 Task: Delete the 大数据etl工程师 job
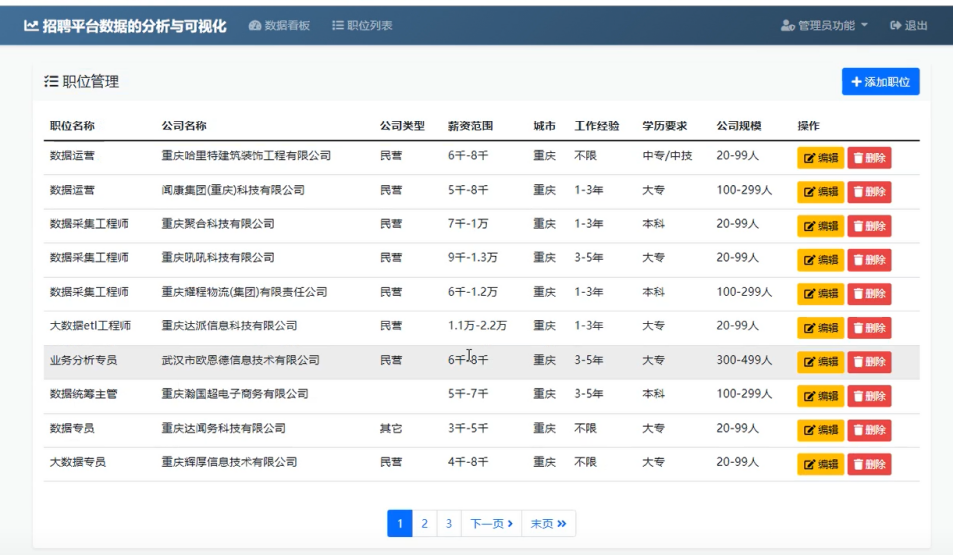pos(869,328)
